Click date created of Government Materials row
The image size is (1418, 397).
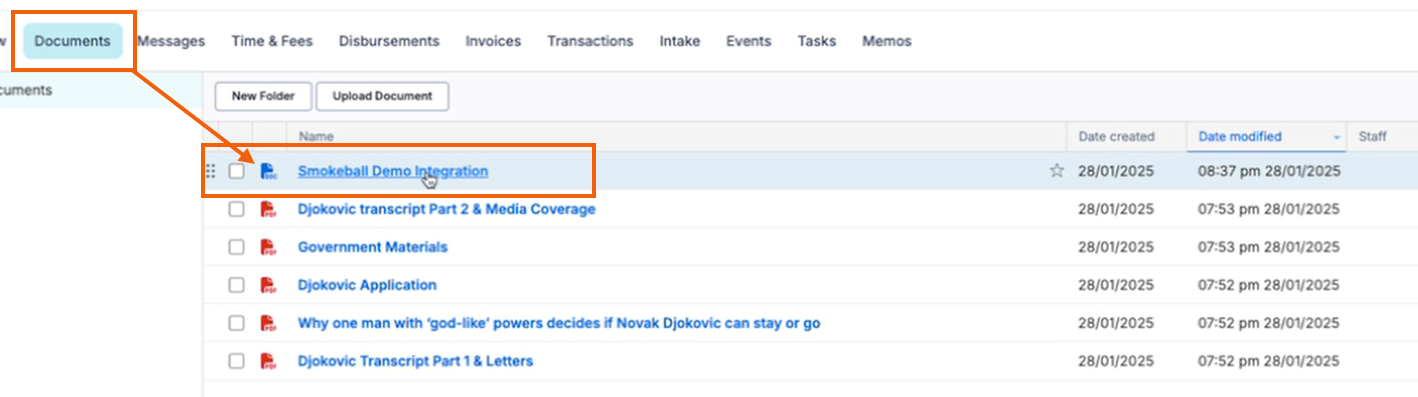[x=1116, y=247]
